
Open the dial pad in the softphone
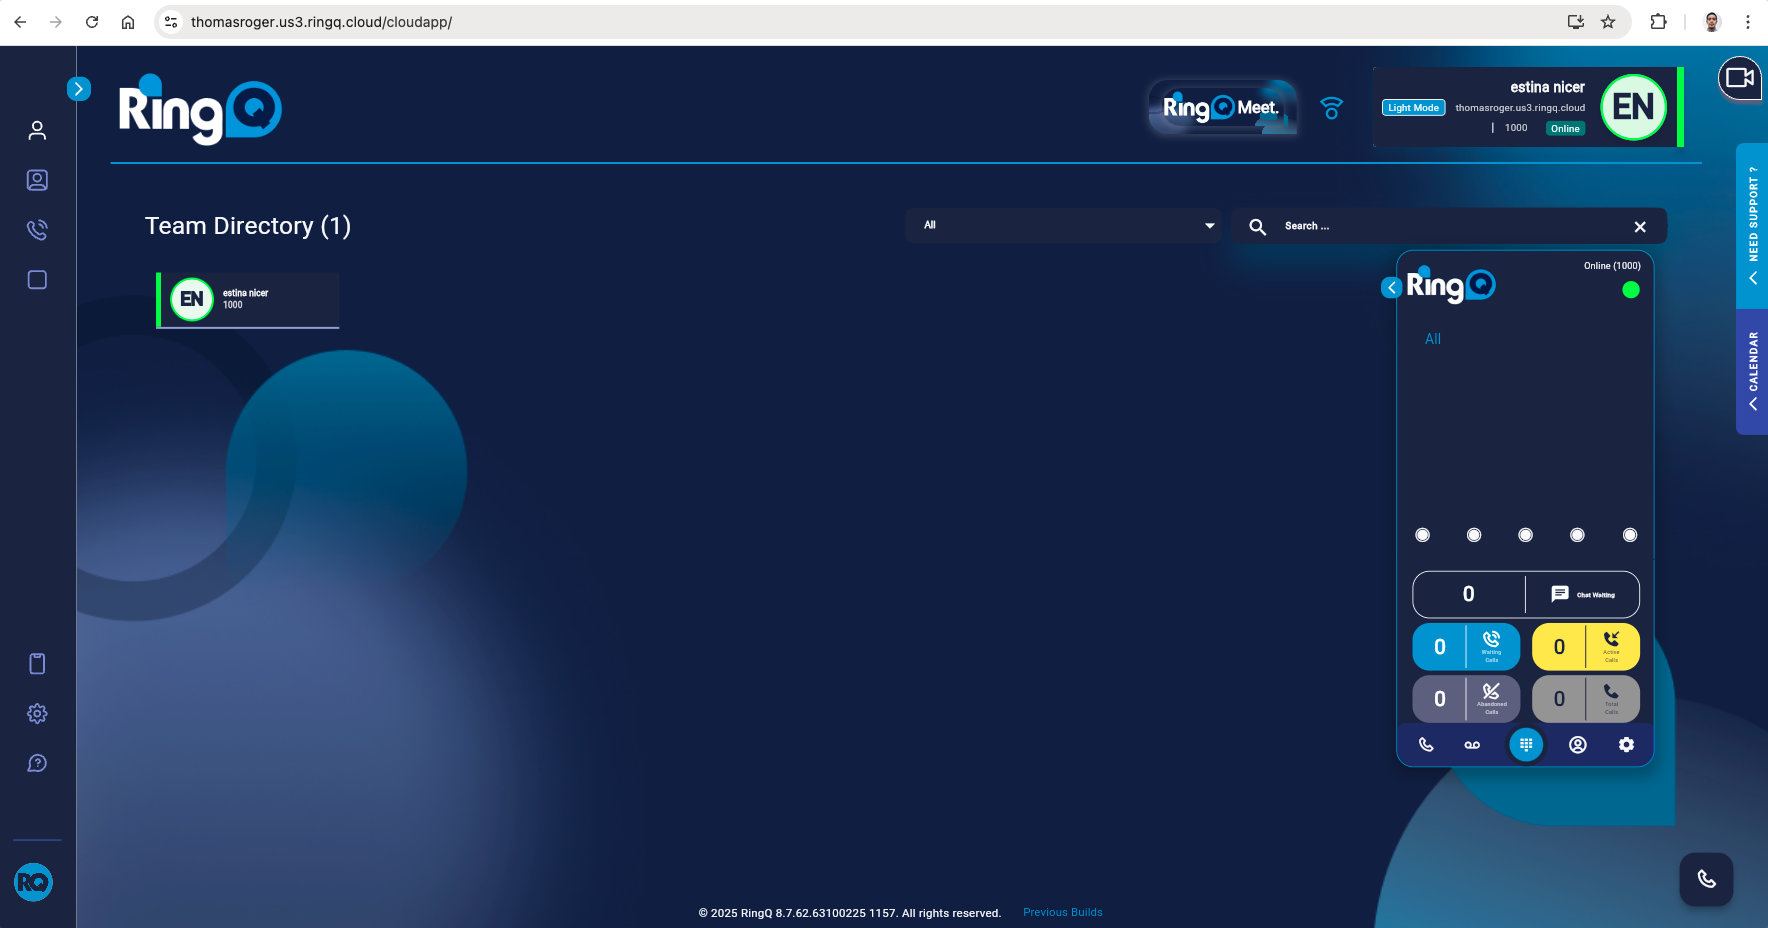pyautogui.click(x=1526, y=744)
